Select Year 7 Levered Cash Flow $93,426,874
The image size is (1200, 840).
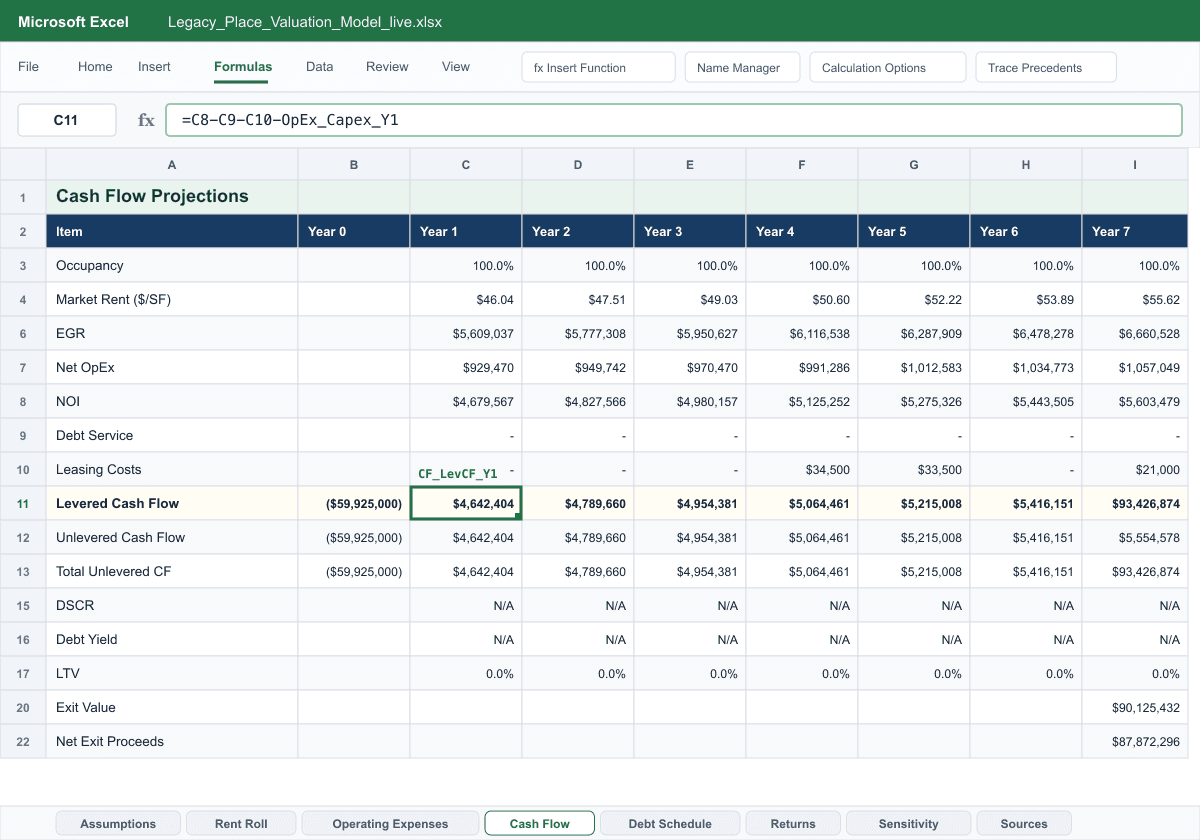tap(1134, 503)
